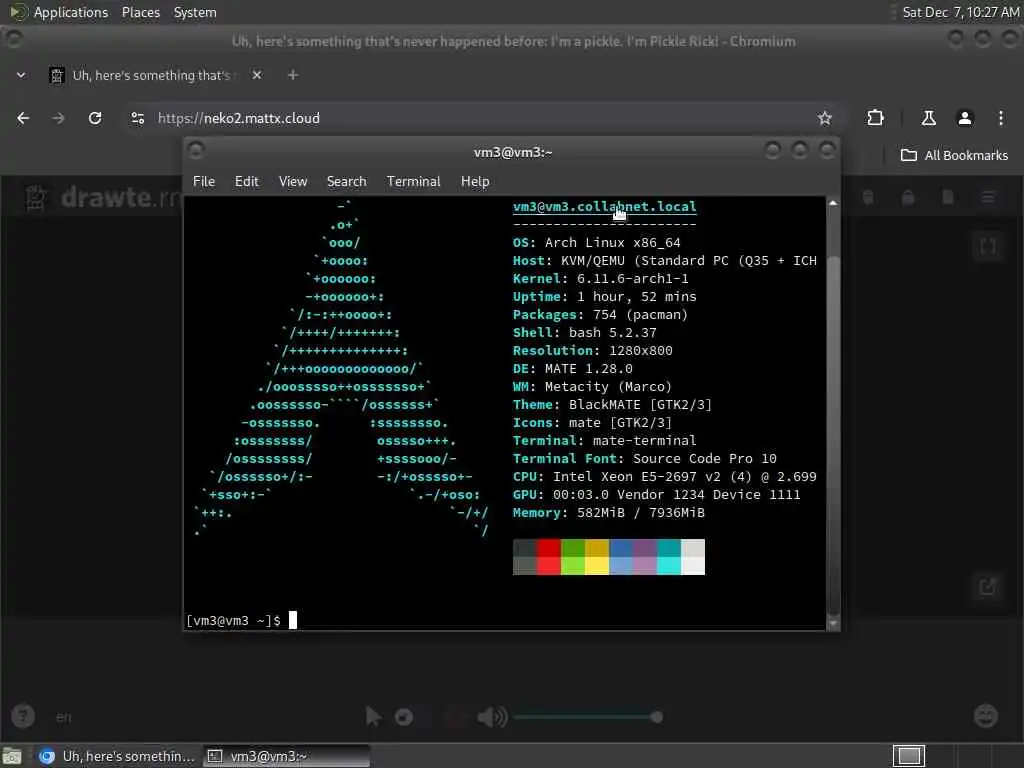Open the Terminal menu in terminal window
Viewport: 1024px width, 768px height.
coord(413,182)
